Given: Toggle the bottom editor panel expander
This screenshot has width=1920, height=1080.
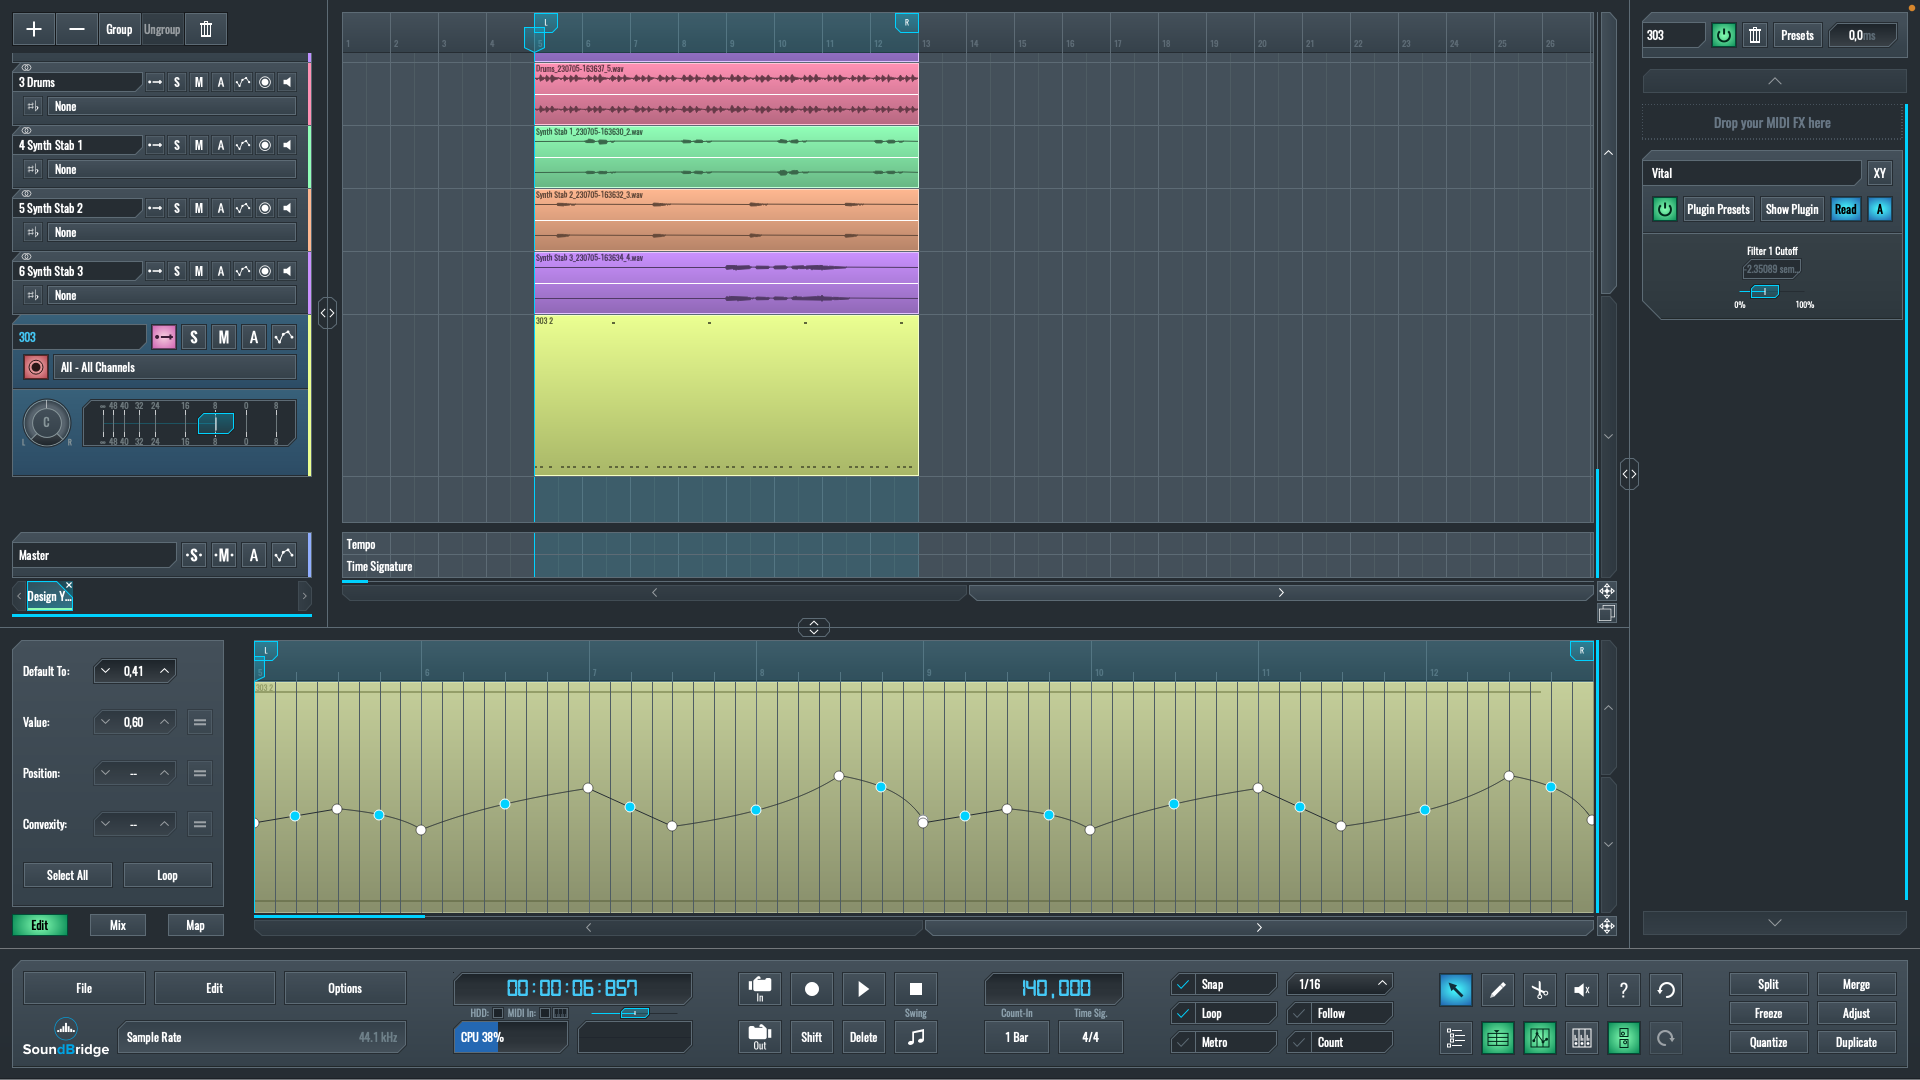Looking at the screenshot, I should [x=813, y=627].
